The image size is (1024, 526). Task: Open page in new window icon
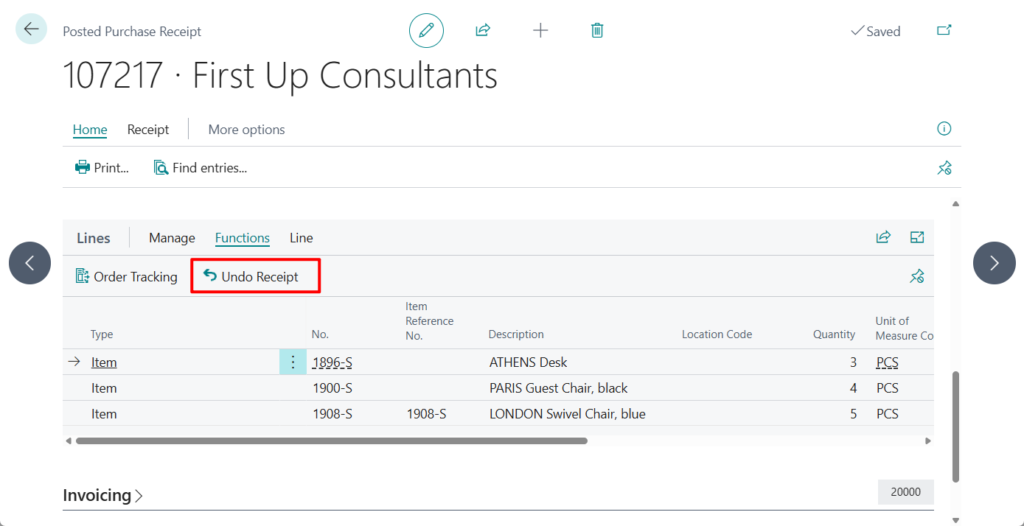point(943,30)
